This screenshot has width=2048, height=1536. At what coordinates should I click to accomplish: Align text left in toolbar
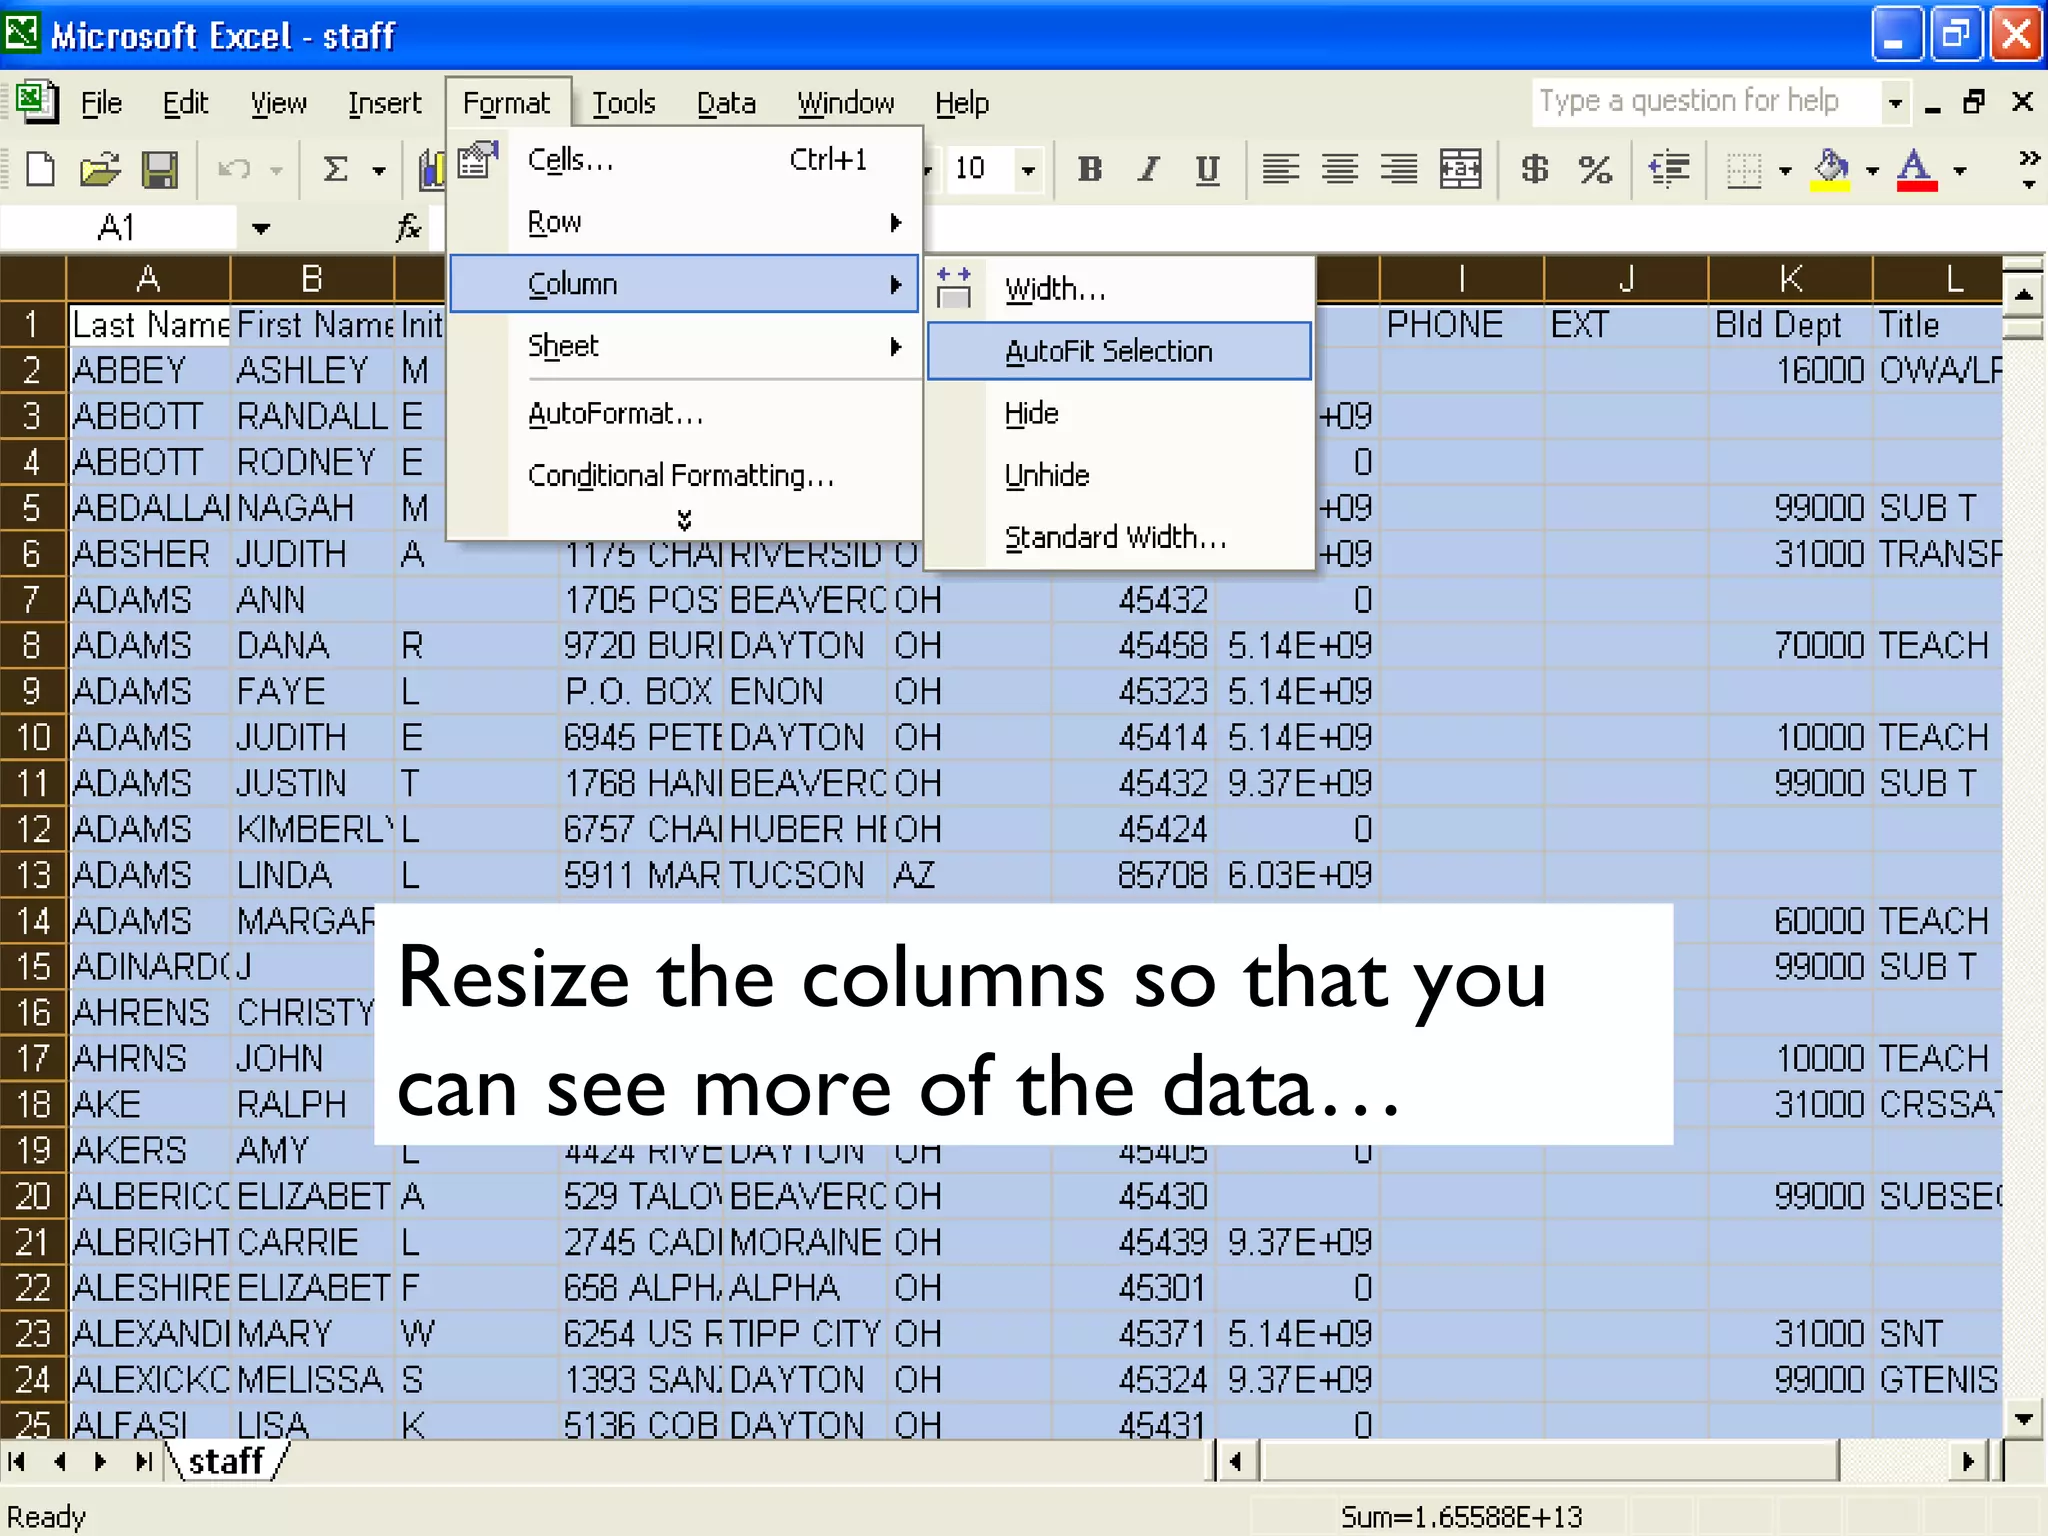pos(1280,169)
